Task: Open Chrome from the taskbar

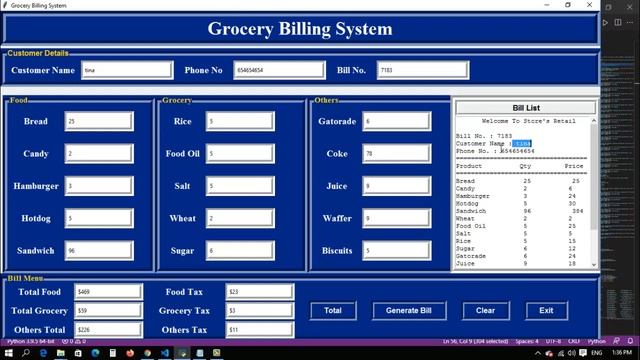Action: pyautogui.click(x=147, y=353)
